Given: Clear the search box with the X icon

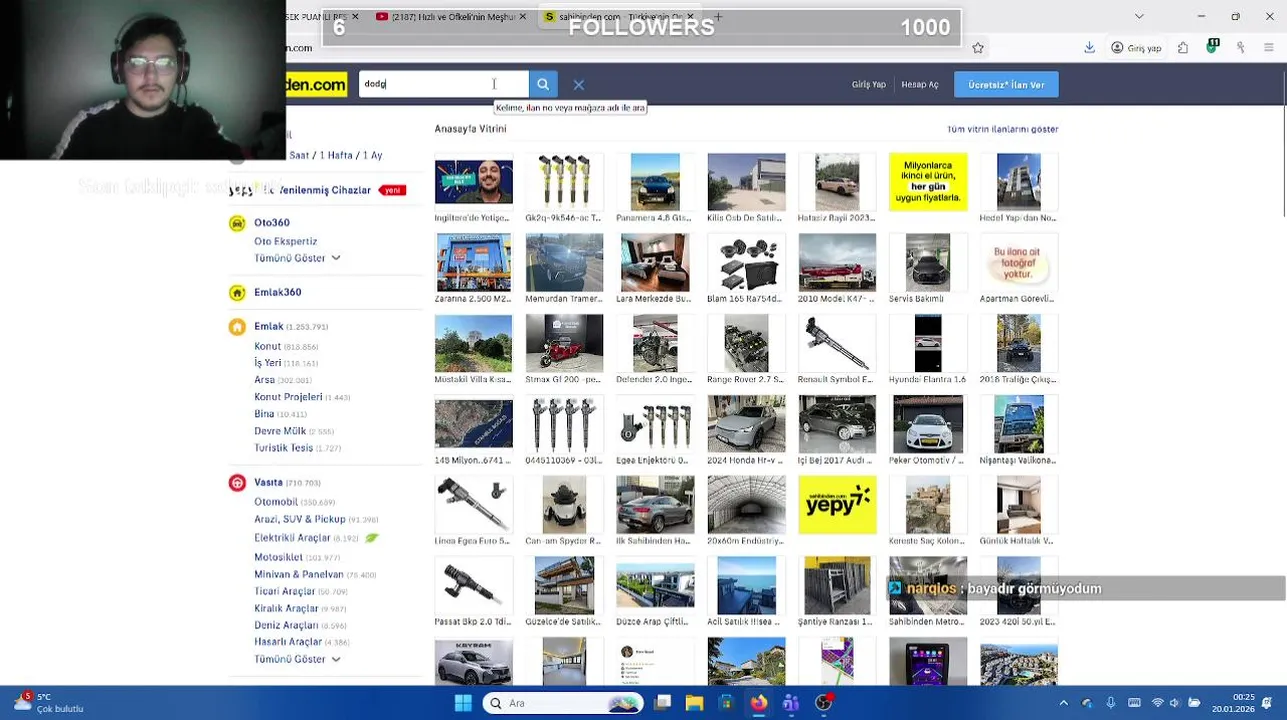Looking at the screenshot, I should pos(578,85).
